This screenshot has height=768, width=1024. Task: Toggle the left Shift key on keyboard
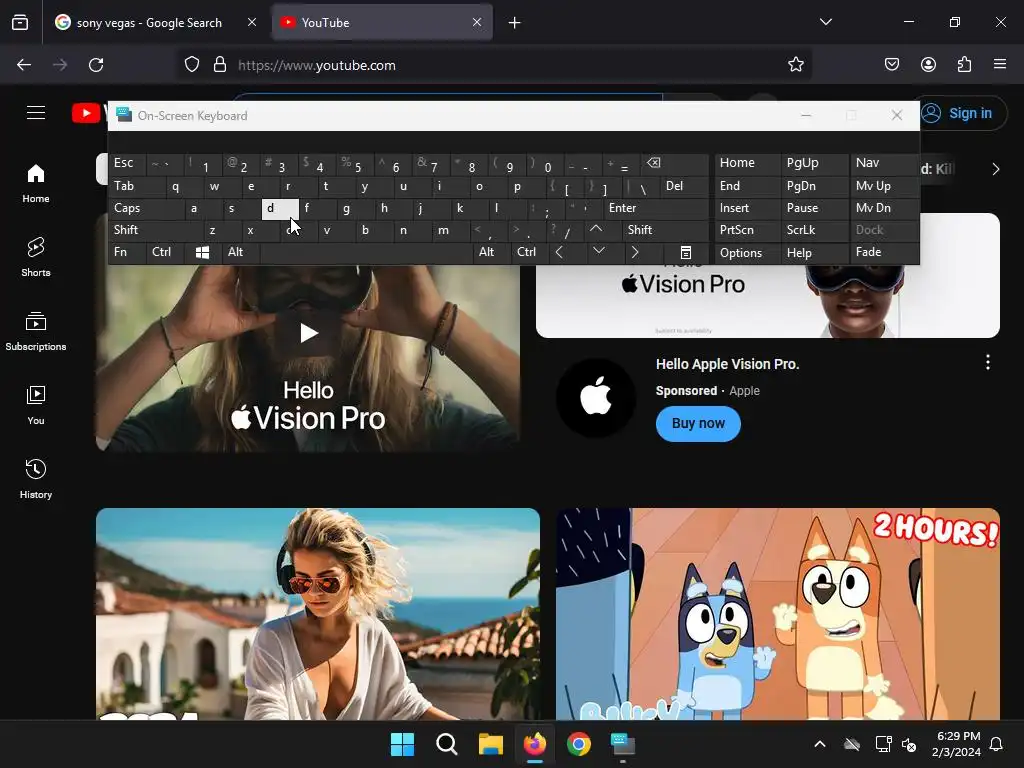click(x=155, y=230)
